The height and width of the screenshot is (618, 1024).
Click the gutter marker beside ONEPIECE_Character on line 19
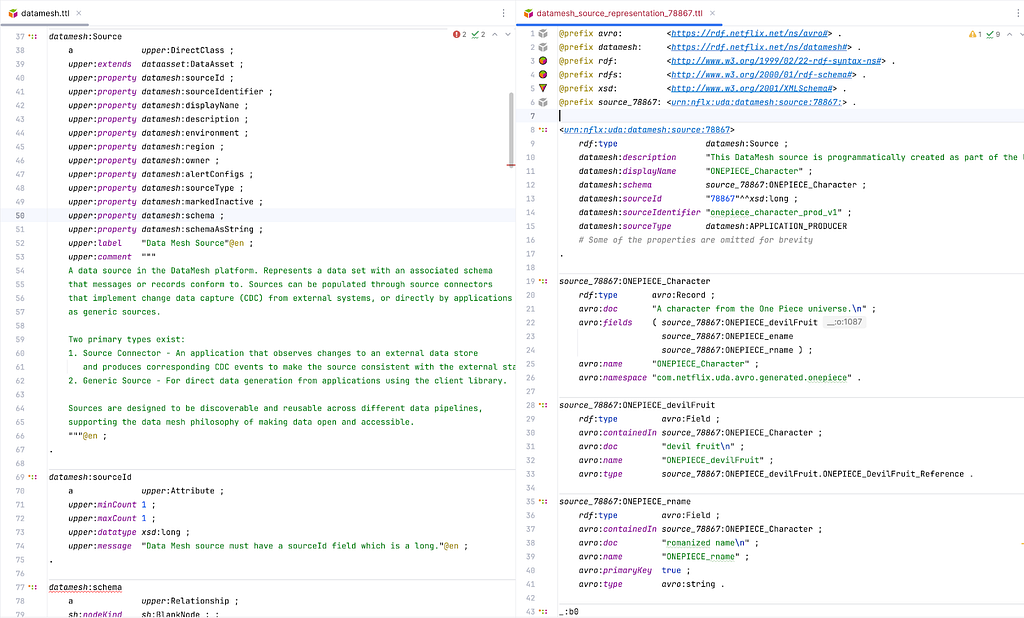(543, 281)
